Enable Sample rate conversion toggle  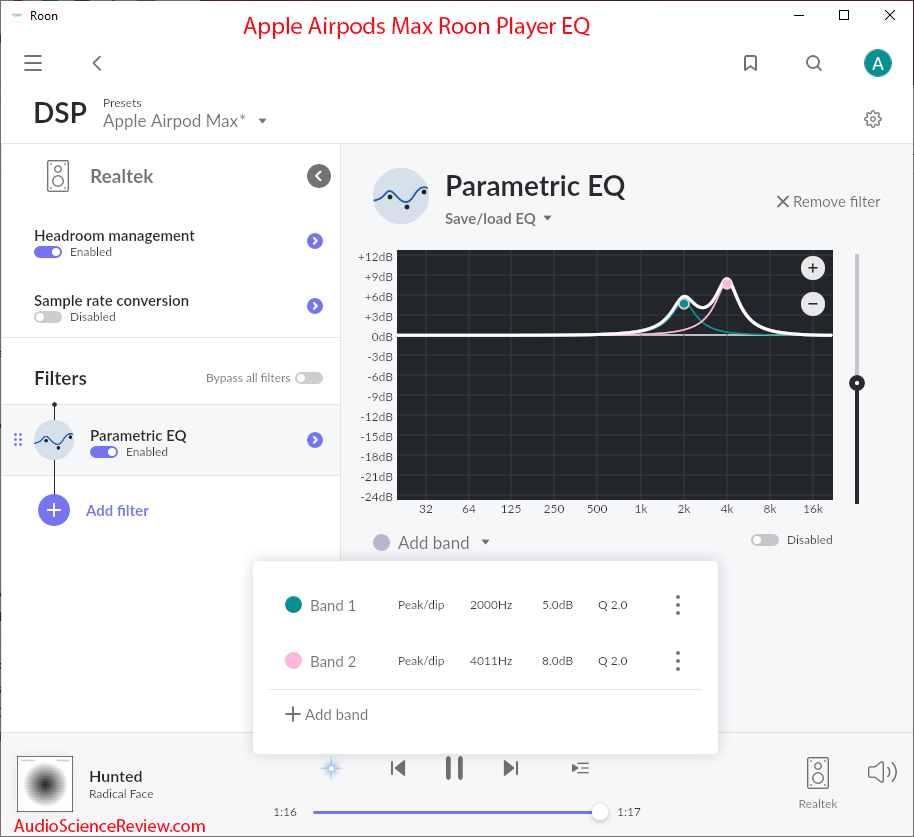(x=48, y=317)
